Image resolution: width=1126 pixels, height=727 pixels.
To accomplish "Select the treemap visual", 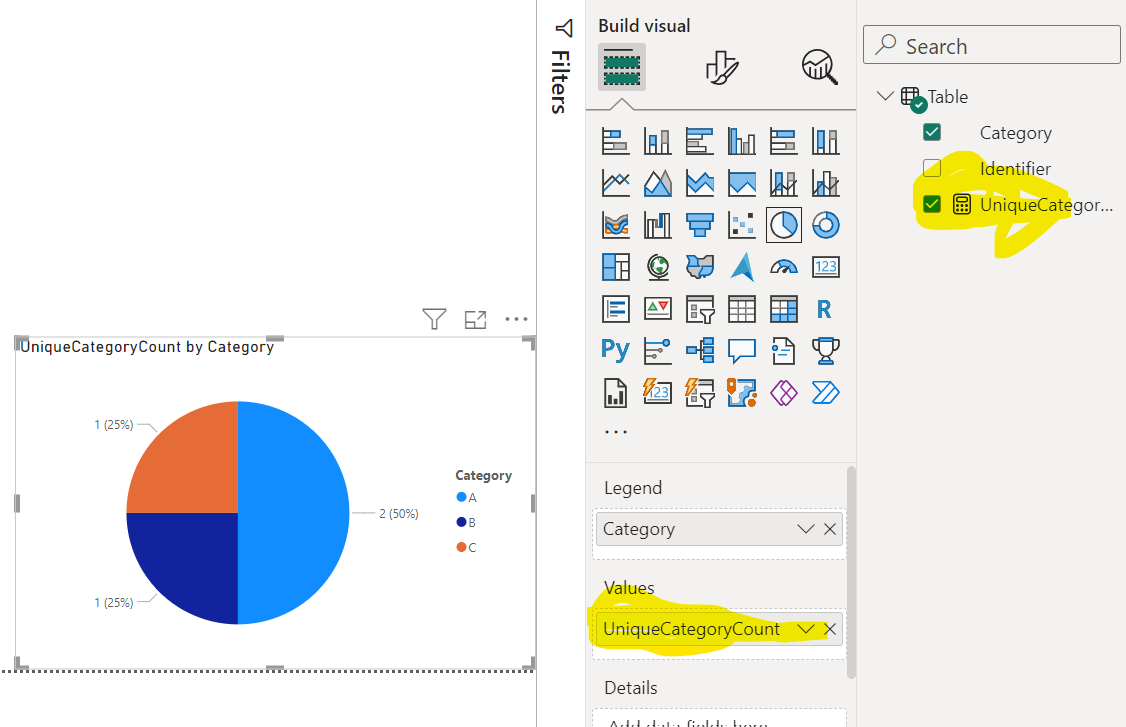I will point(615,267).
